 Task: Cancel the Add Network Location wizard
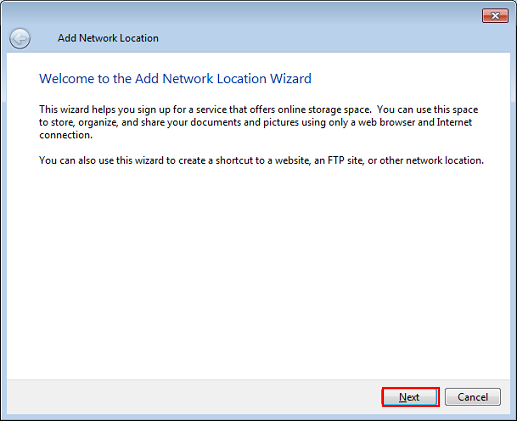tap(473, 397)
